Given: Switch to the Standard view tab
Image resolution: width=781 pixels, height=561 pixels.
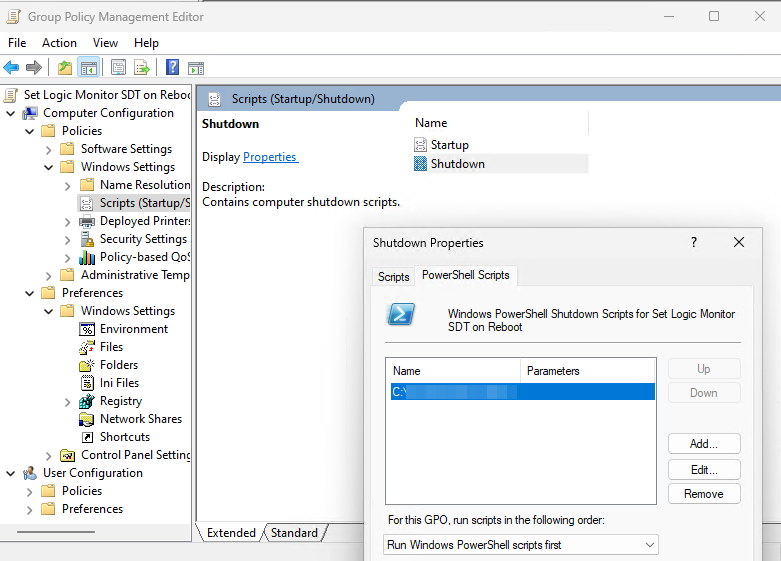Looking at the screenshot, I should [294, 533].
